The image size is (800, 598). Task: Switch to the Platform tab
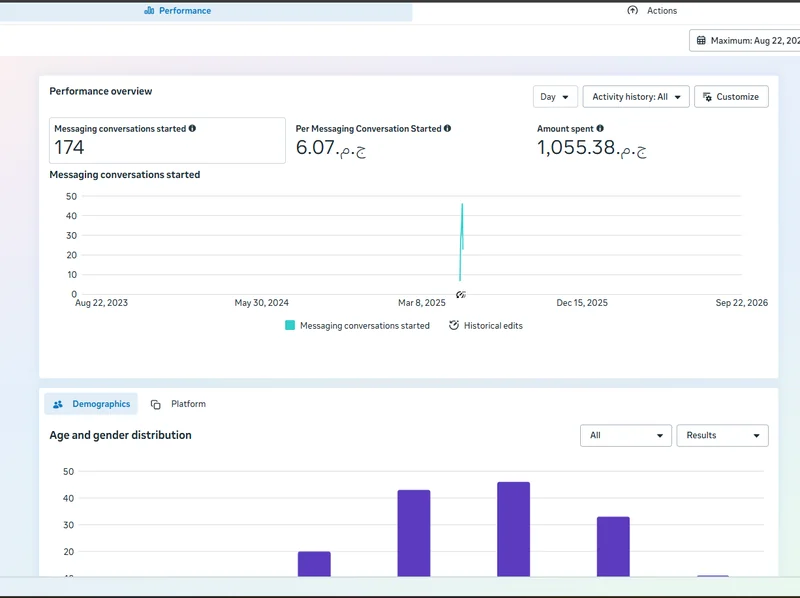pos(179,404)
